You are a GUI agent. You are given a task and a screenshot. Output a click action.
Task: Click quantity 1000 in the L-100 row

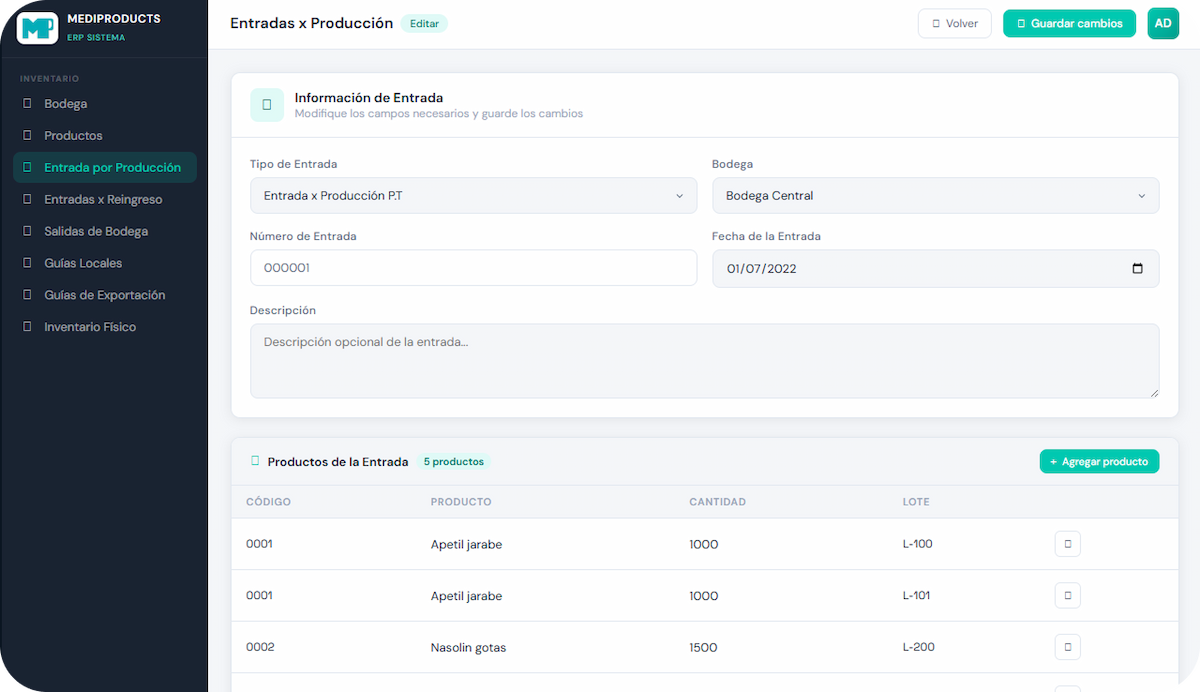coord(704,545)
